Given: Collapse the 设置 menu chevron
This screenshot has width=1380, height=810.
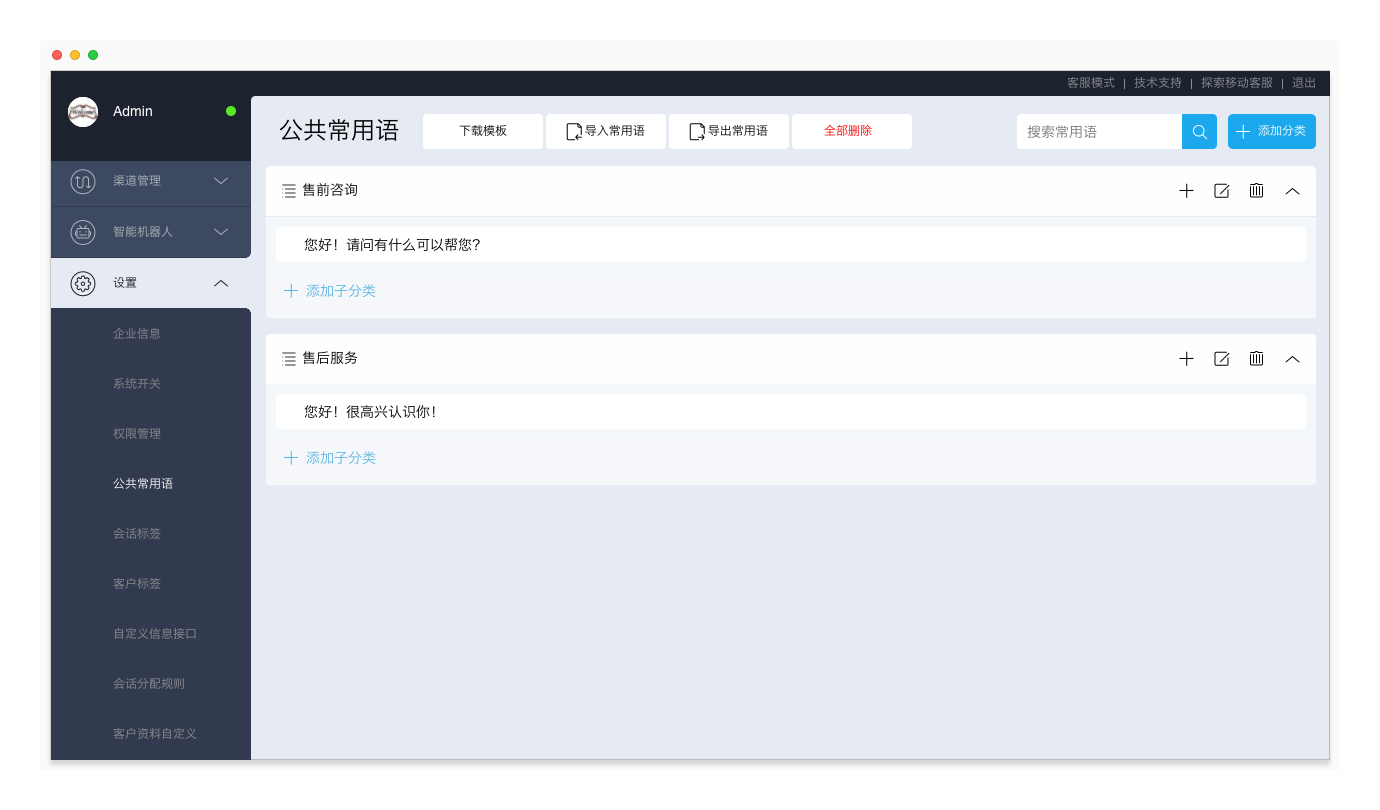Looking at the screenshot, I should (221, 283).
